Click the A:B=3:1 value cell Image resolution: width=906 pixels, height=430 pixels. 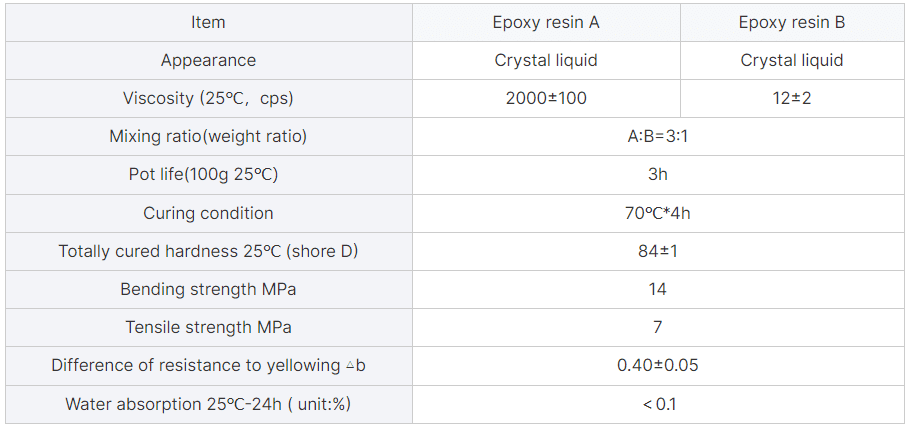658,136
